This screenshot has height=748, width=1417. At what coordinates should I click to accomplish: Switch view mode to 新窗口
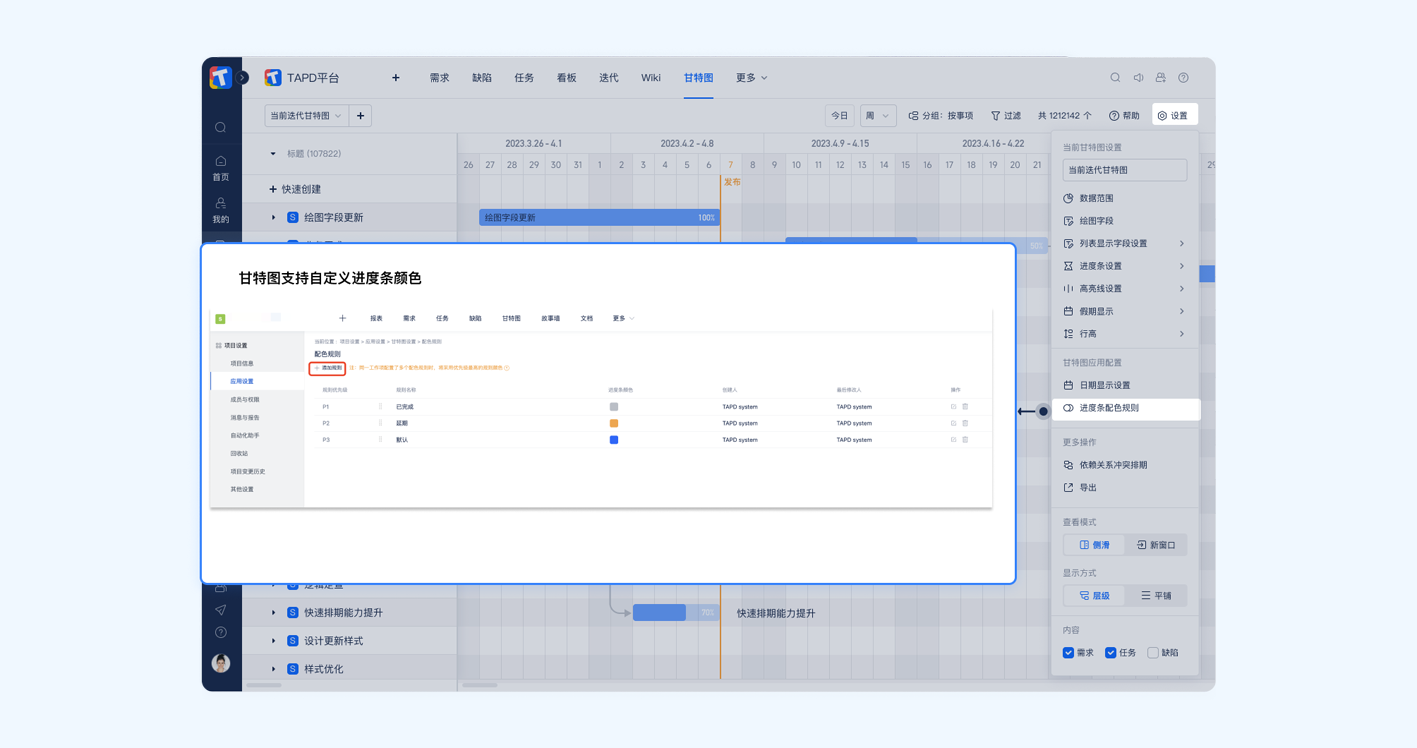tap(1156, 545)
